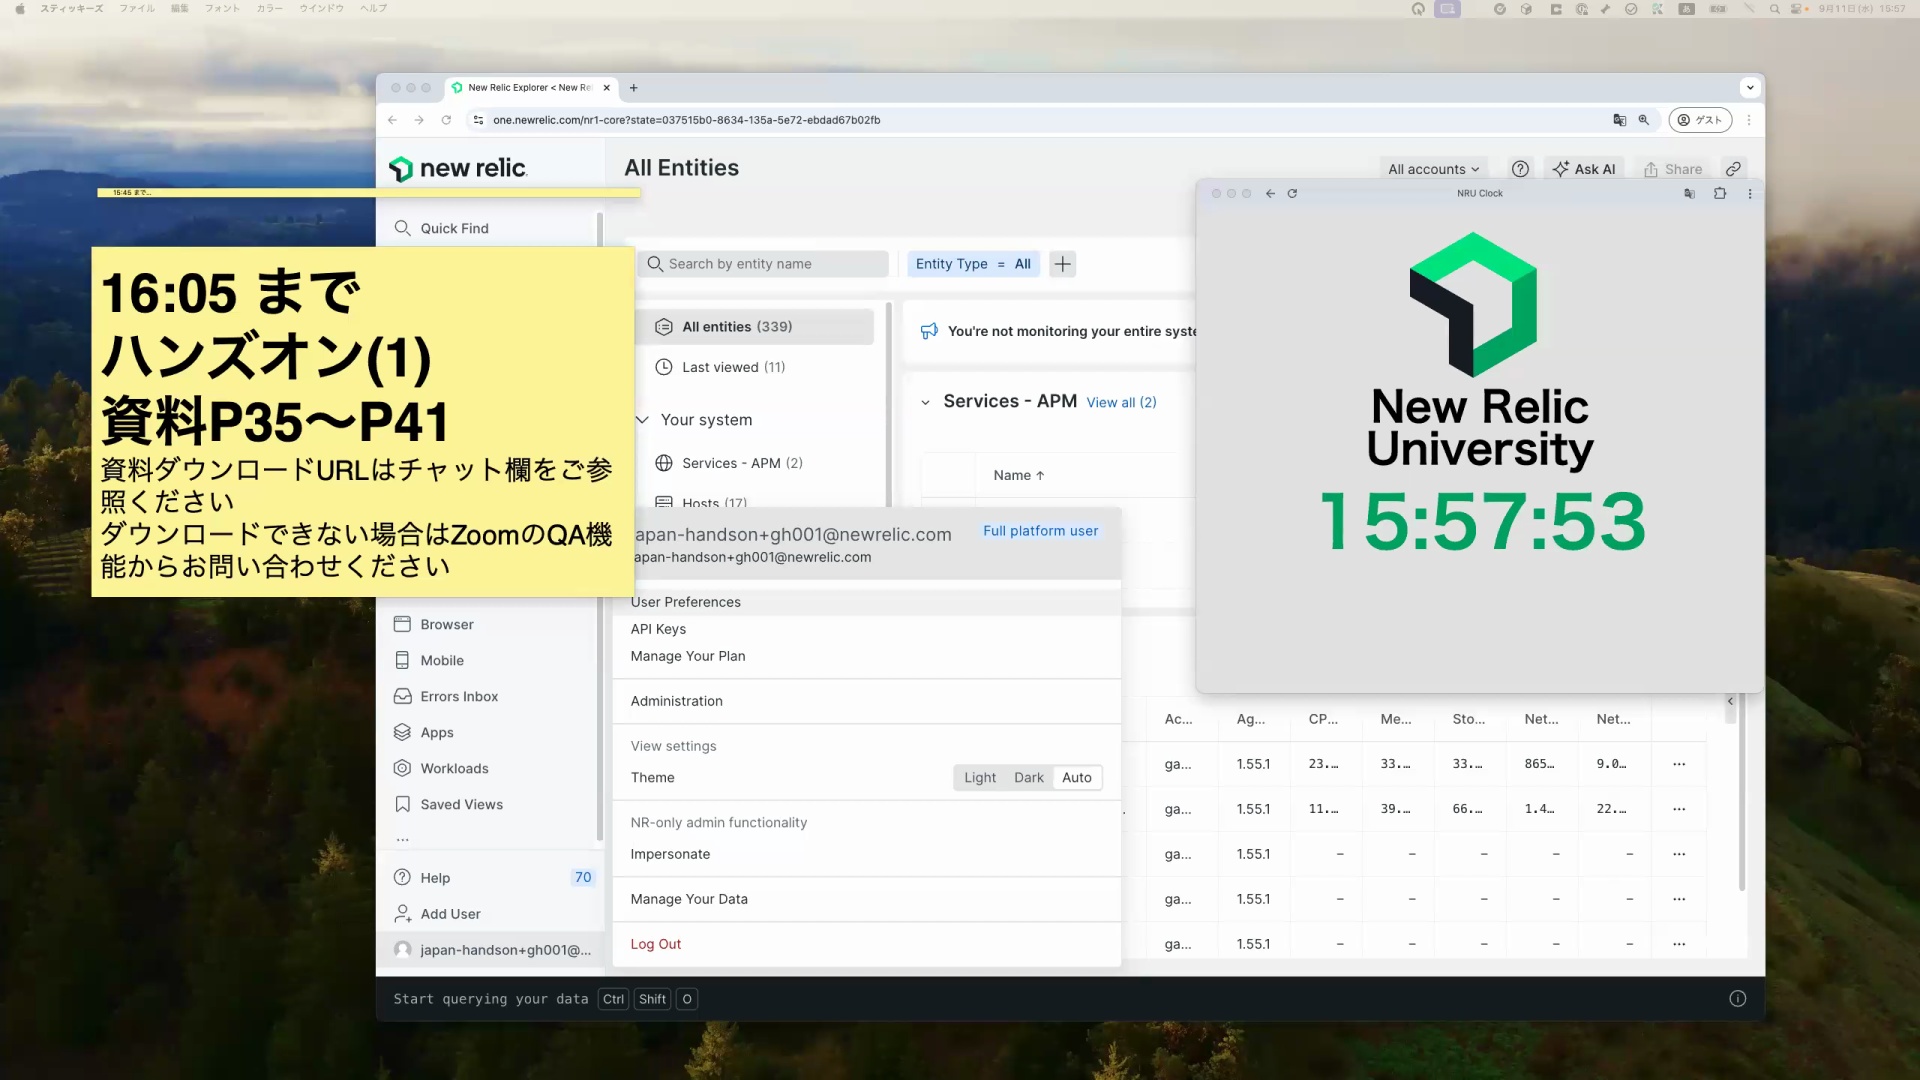Click the Full platform user label
The height and width of the screenshot is (1080, 1920).
[1040, 531]
